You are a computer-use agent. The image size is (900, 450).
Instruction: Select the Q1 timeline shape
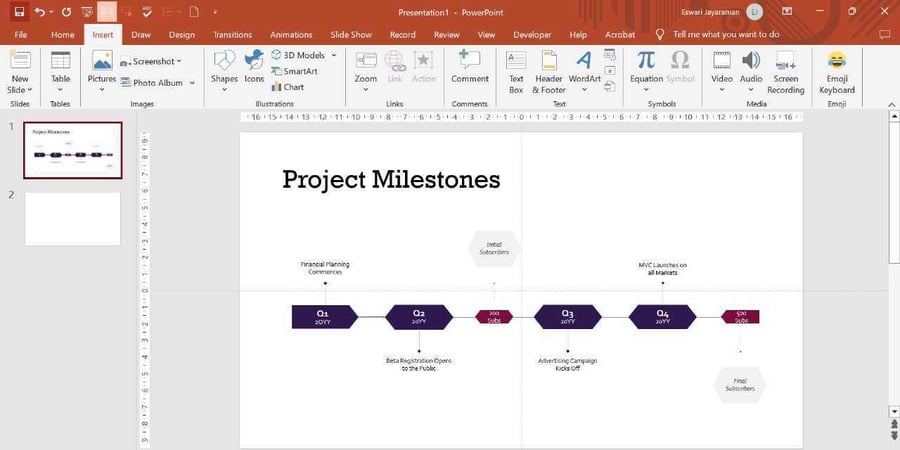tap(325, 317)
